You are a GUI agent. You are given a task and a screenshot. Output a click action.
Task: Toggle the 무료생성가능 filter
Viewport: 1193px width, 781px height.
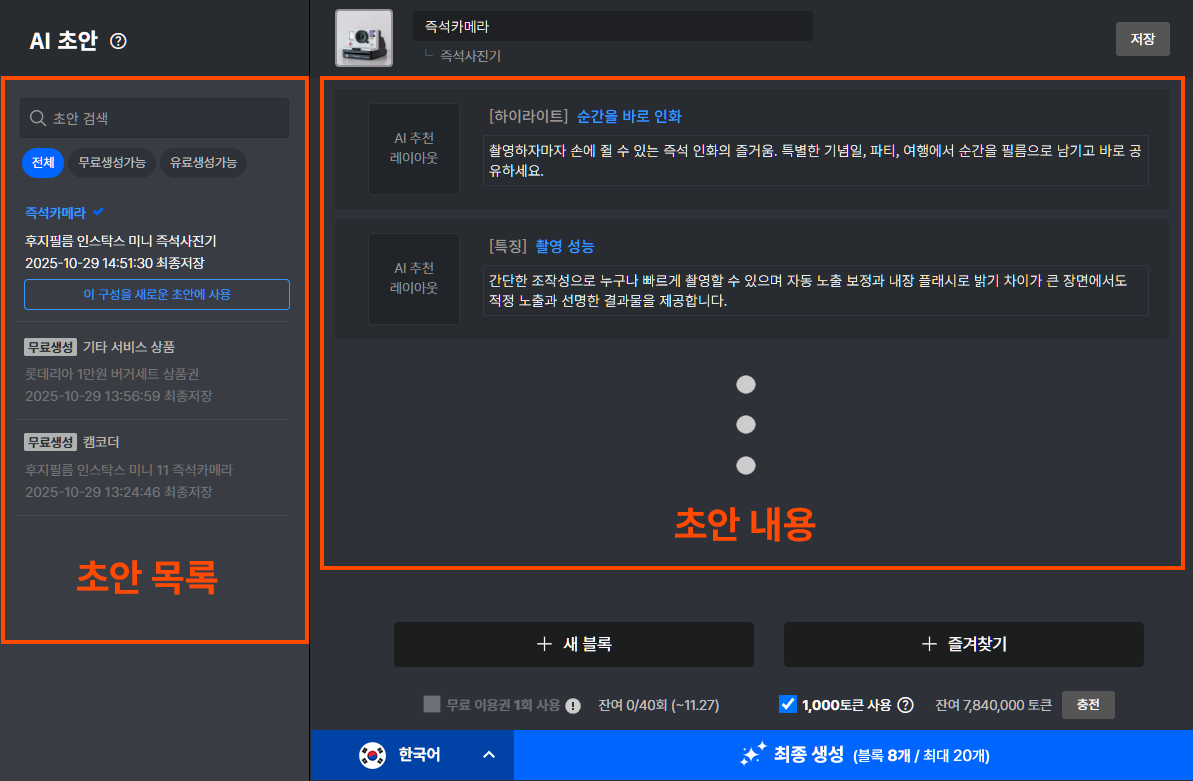coord(114,162)
